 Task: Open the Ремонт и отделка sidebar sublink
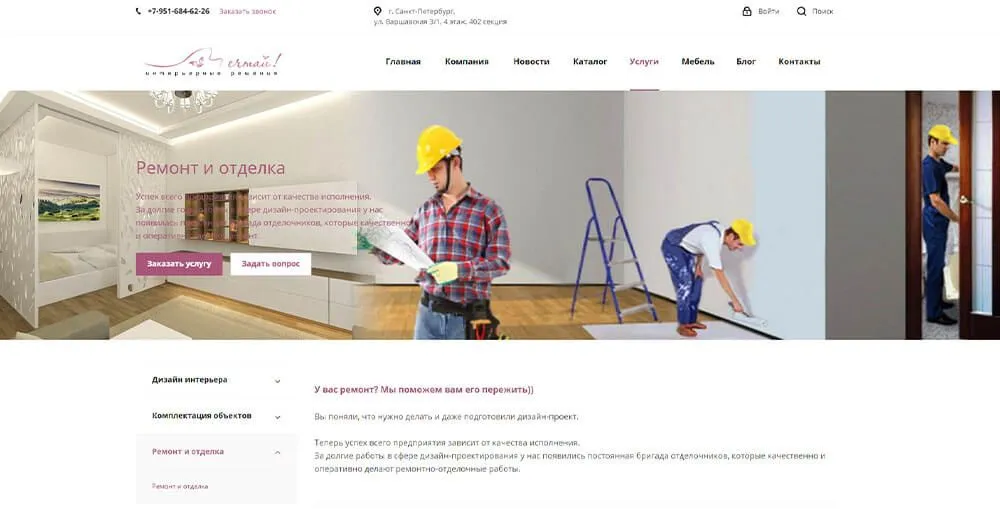coord(180,487)
